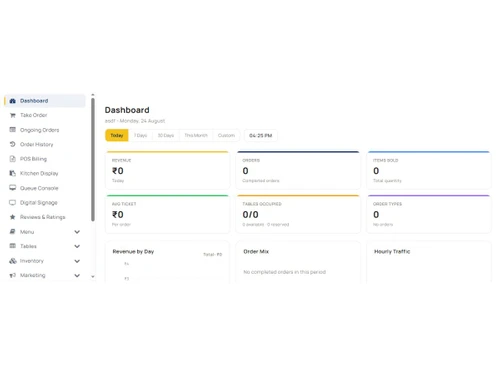The height and width of the screenshot is (375, 500).
Task: Open Queue Console from sidebar
Action: click(x=44, y=188)
